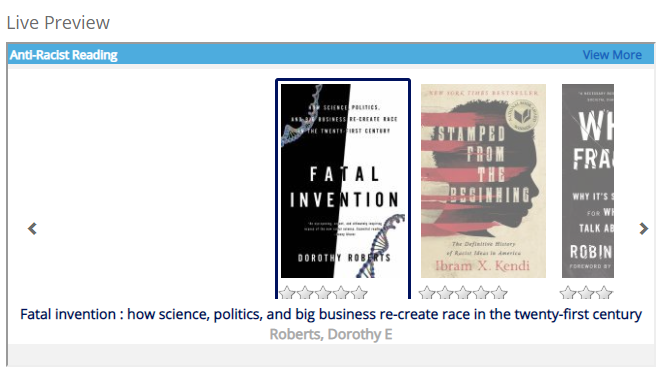Screen dimensions: 662x388
Task: Rate Stamped from the Beginning five stars
Action: click(x=499, y=293)
